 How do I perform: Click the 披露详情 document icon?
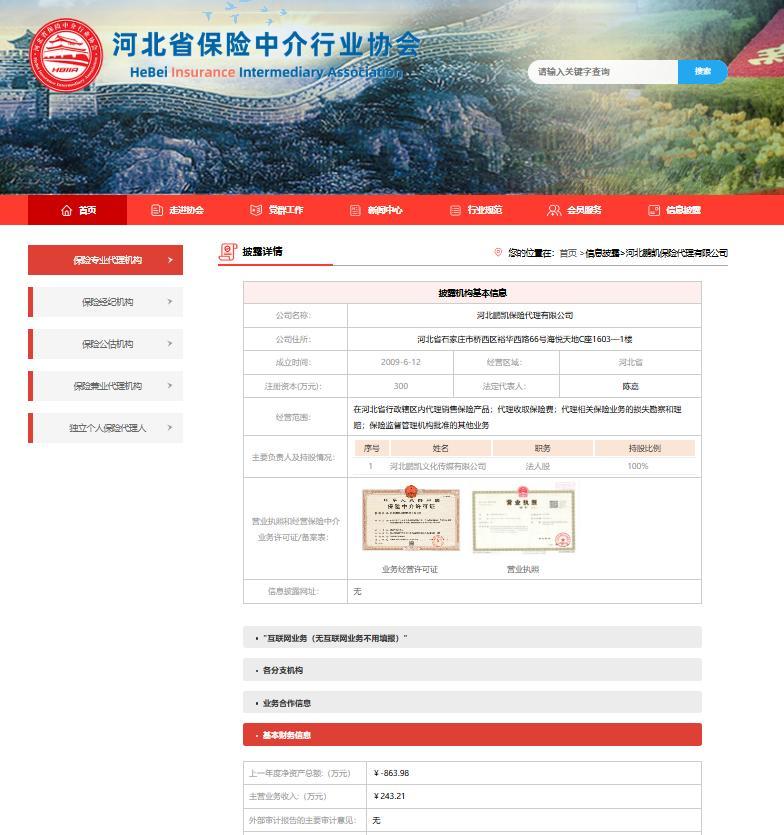pos(228,252)
